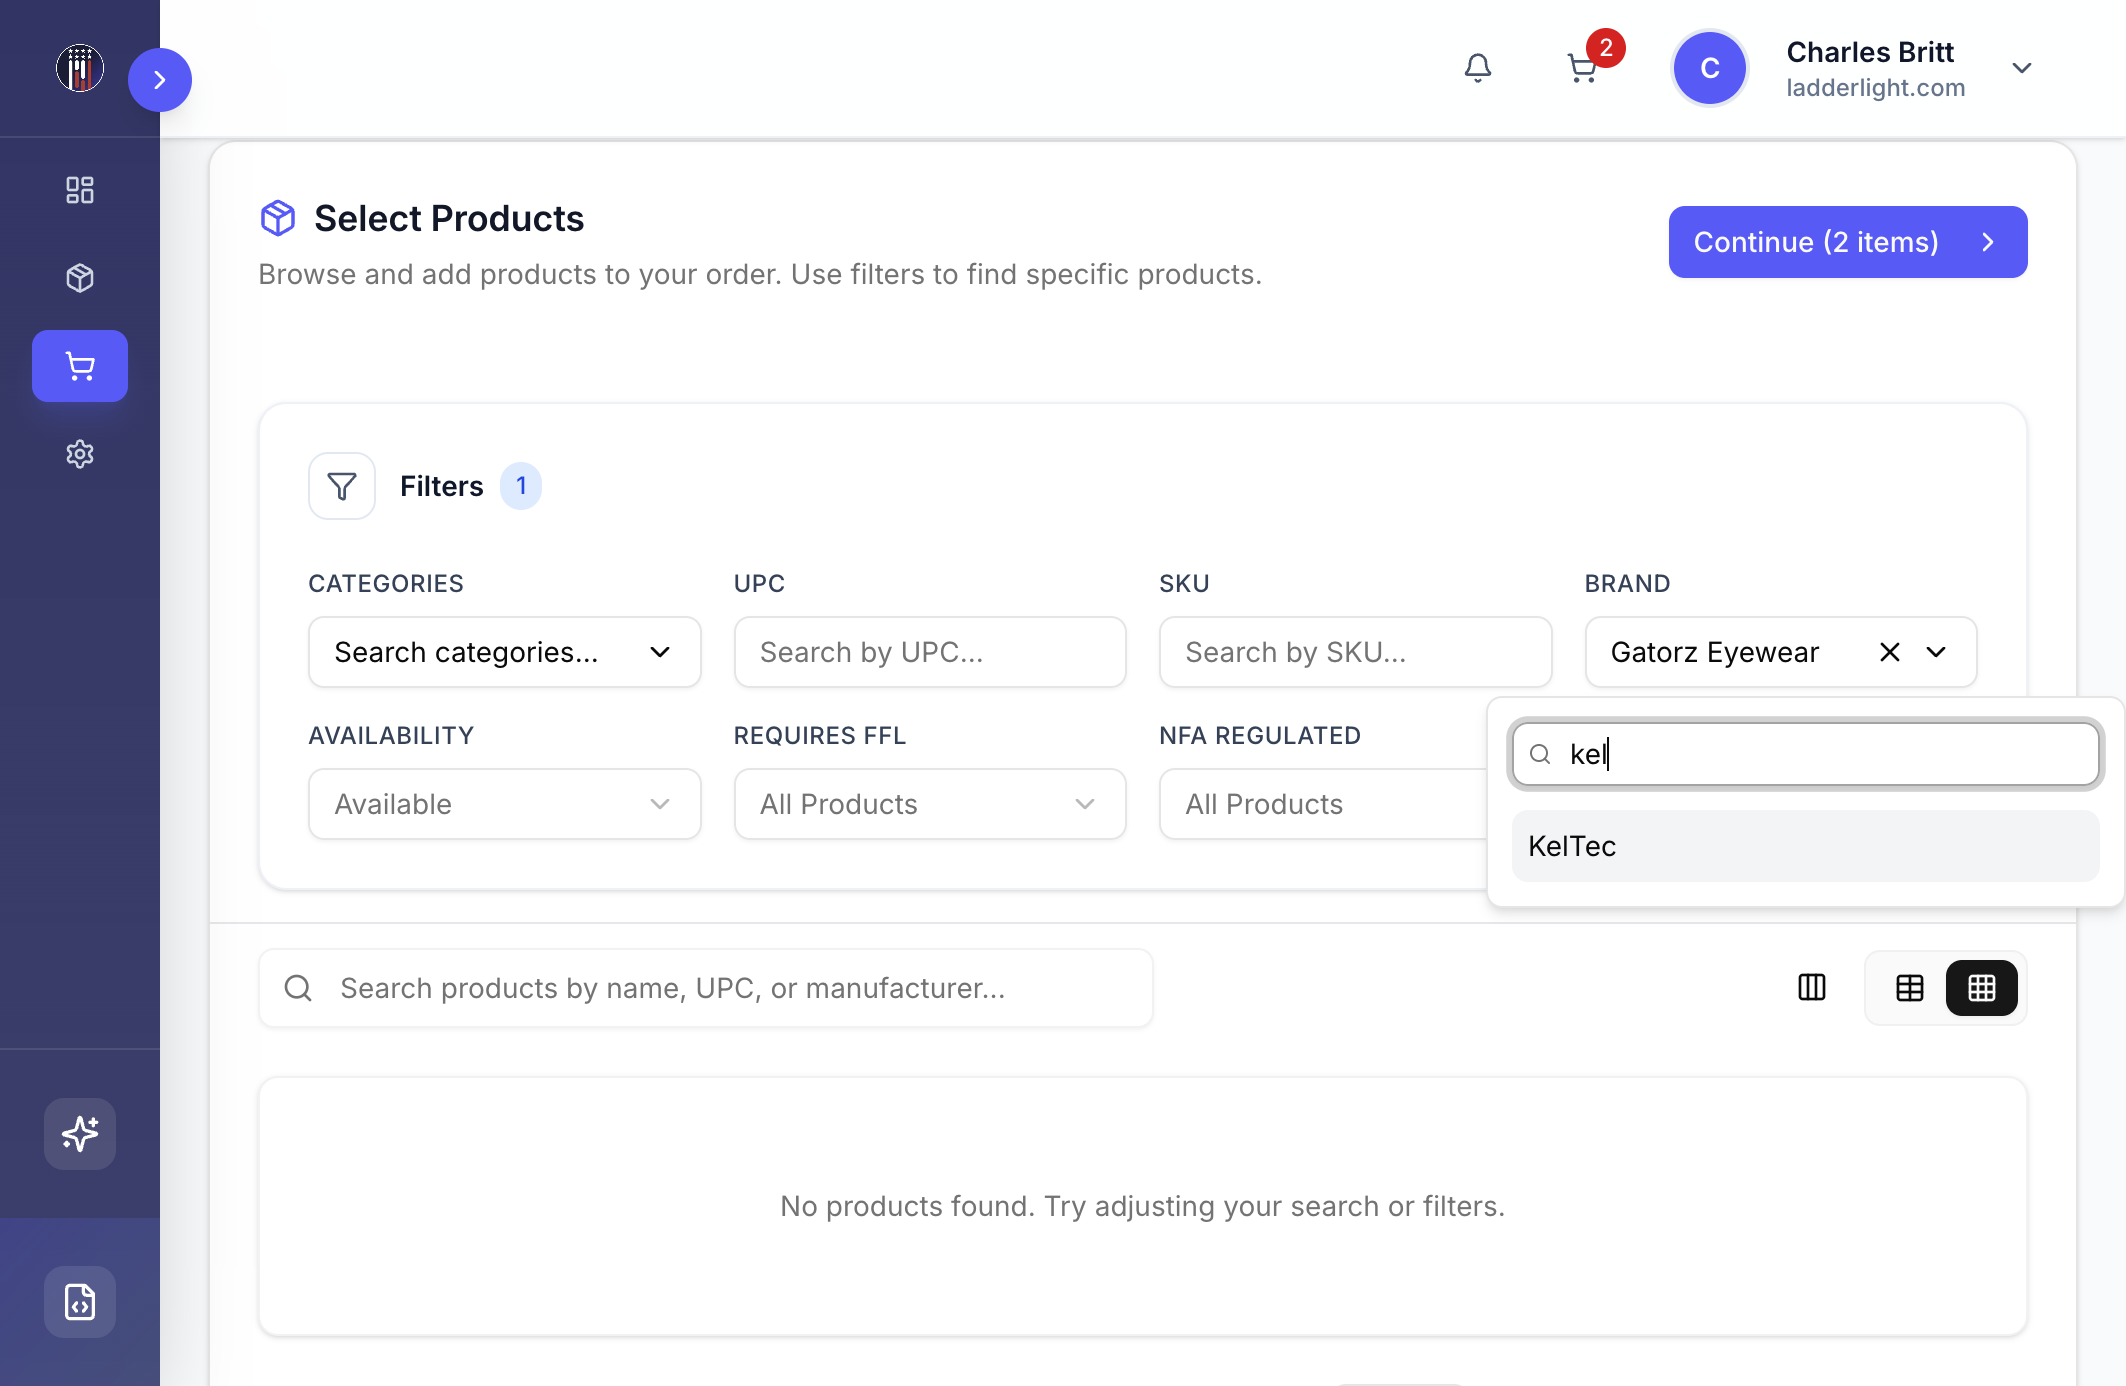Open the column visibility icon
The image size is (2126, 1386).
point(1812,988)
